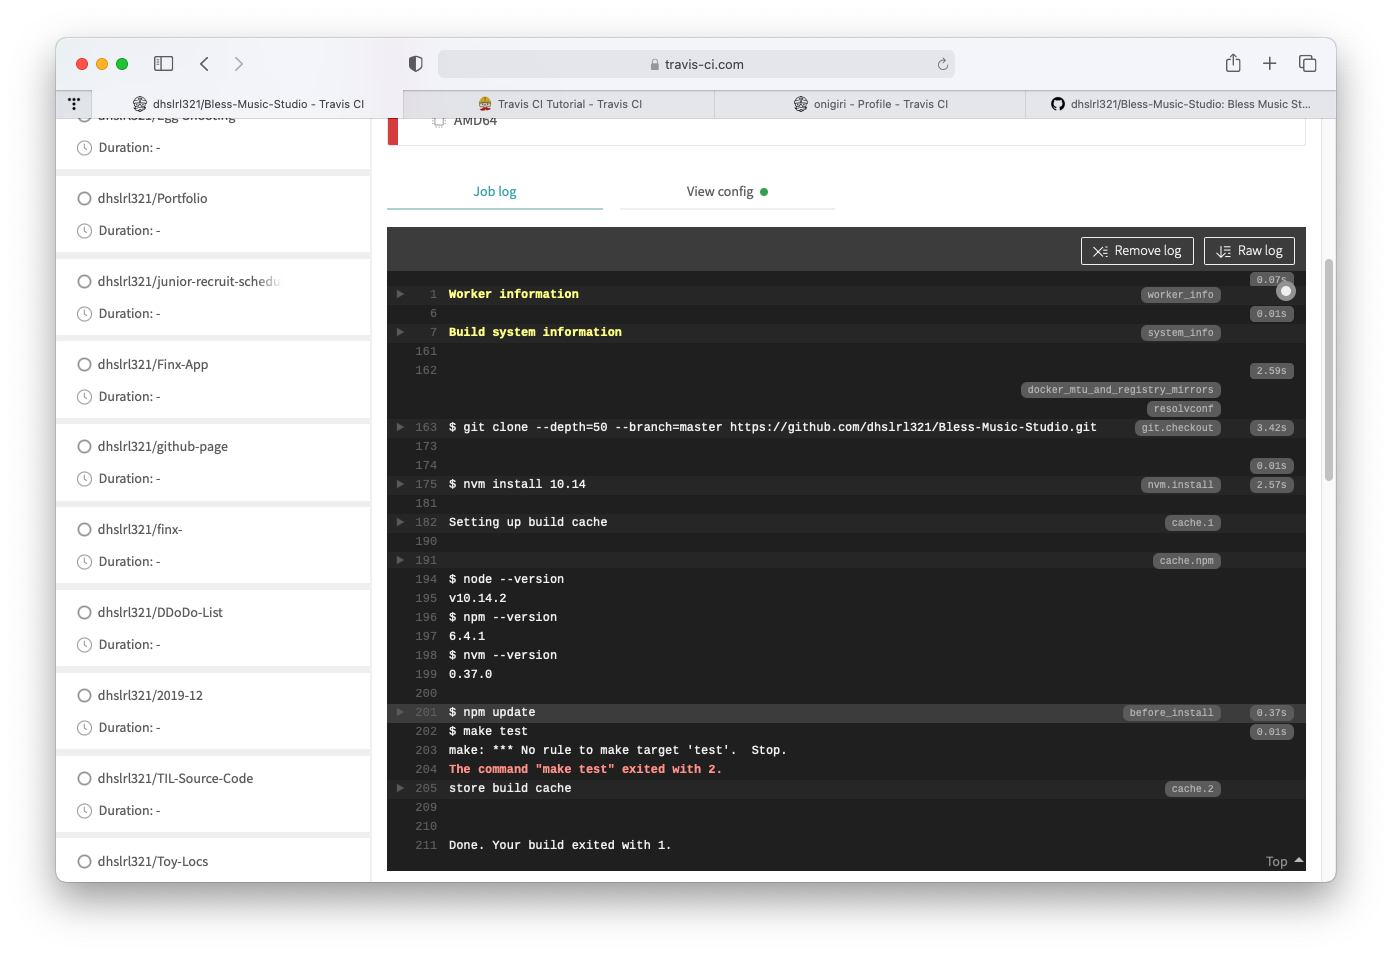Select the GitHub Bless-Music-Studio browser tab

click(1180, 104)
